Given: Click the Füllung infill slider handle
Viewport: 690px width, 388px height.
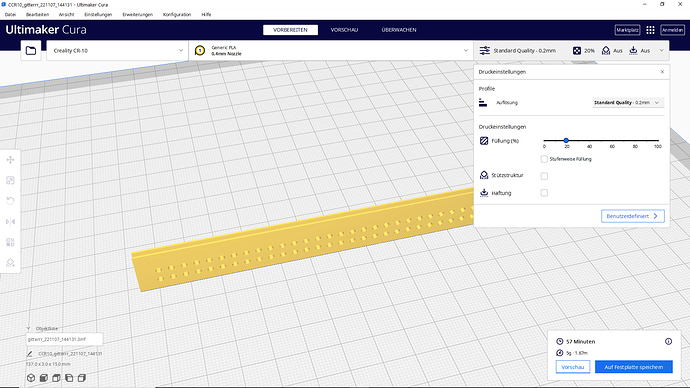Looking at the screenshot, I should [x=566, y=140].
